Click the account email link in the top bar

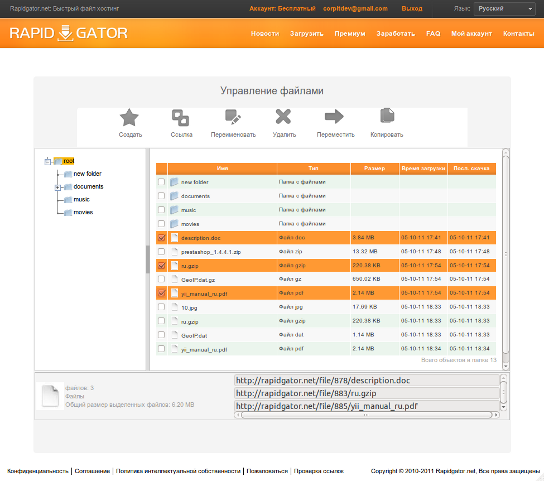pos(355,9)
